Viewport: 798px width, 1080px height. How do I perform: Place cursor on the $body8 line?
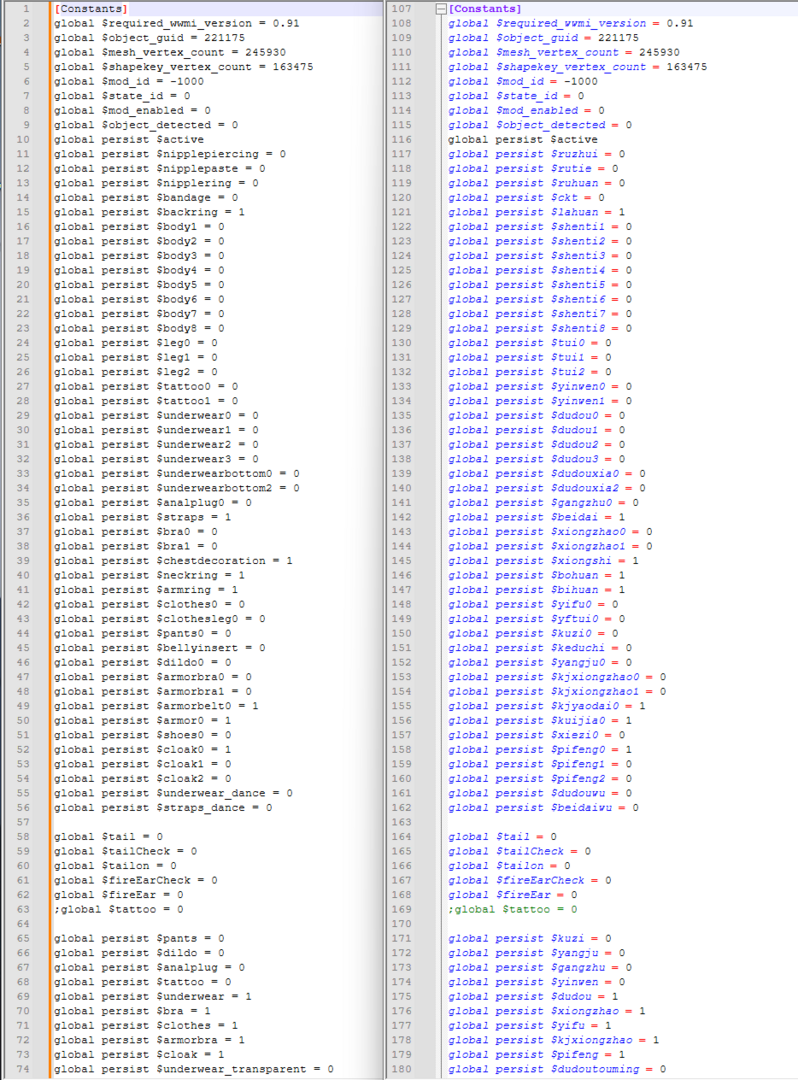click(x=139, y=329)
